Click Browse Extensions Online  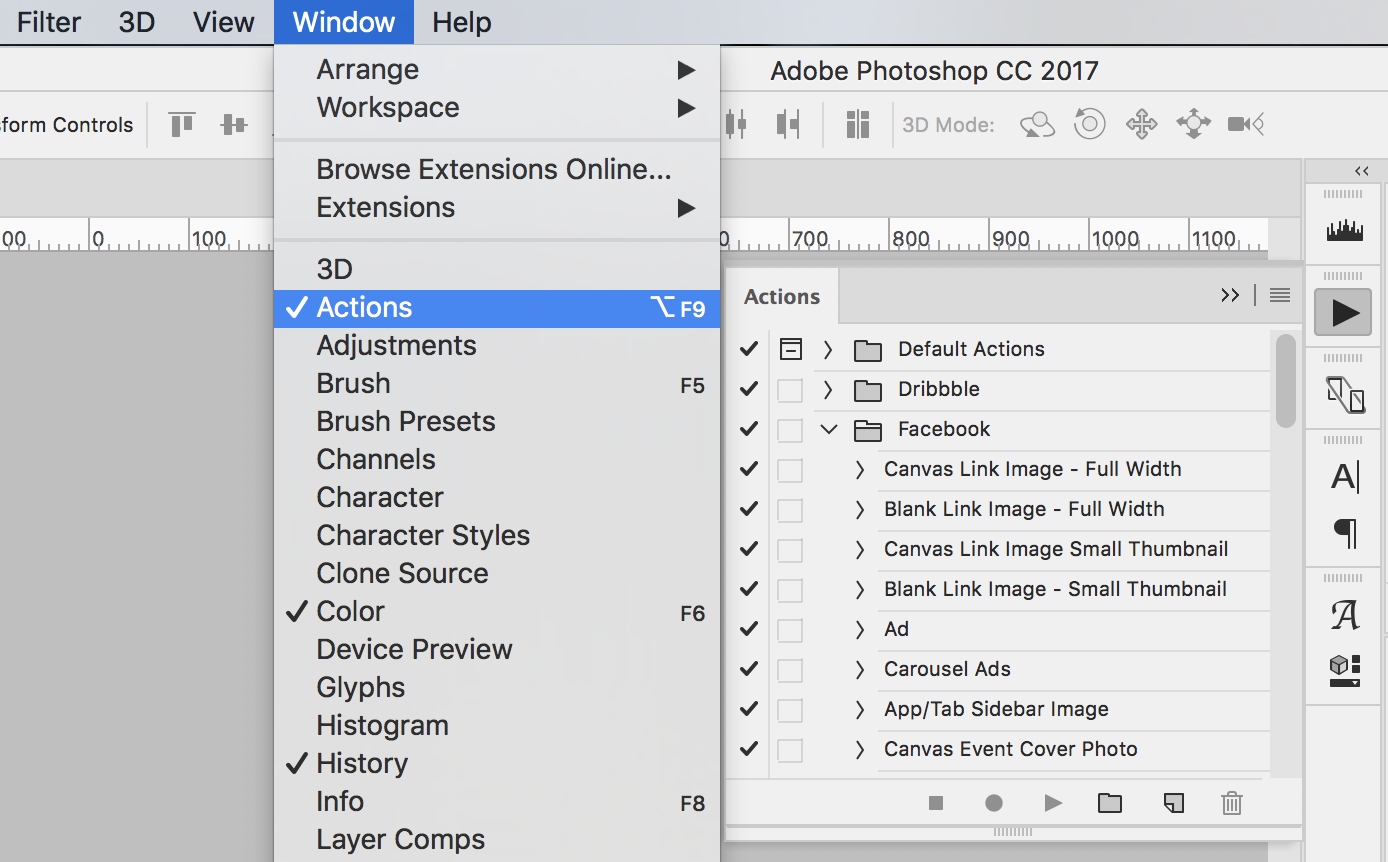point(493,168)
